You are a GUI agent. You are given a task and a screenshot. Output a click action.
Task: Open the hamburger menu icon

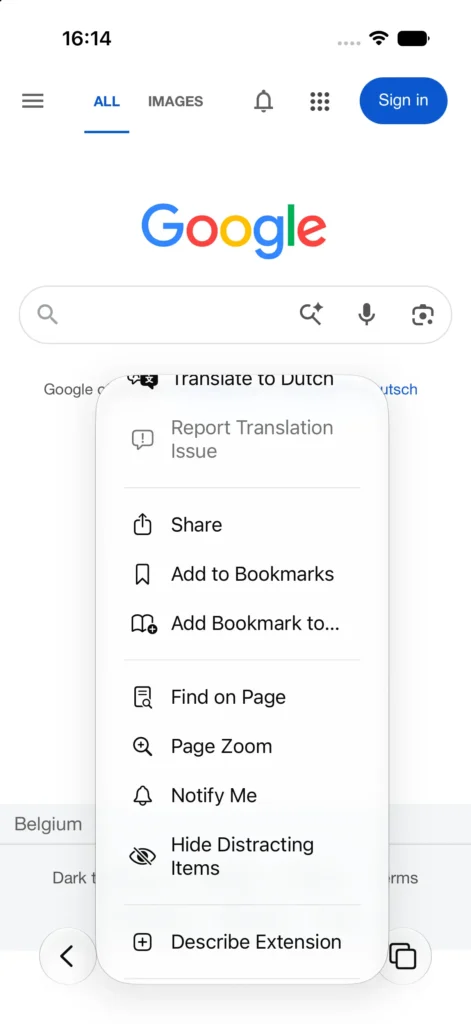click(x=33, y=101)
